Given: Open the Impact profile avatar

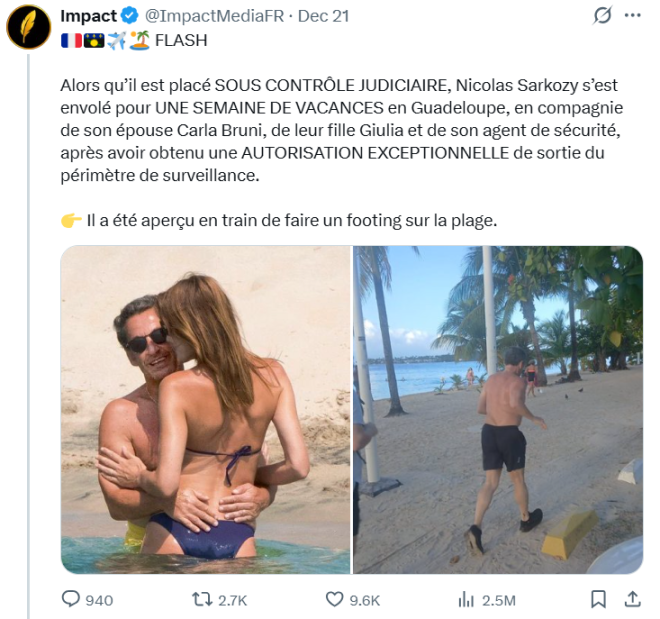Looking at the screenshot, I should (28, 27).
